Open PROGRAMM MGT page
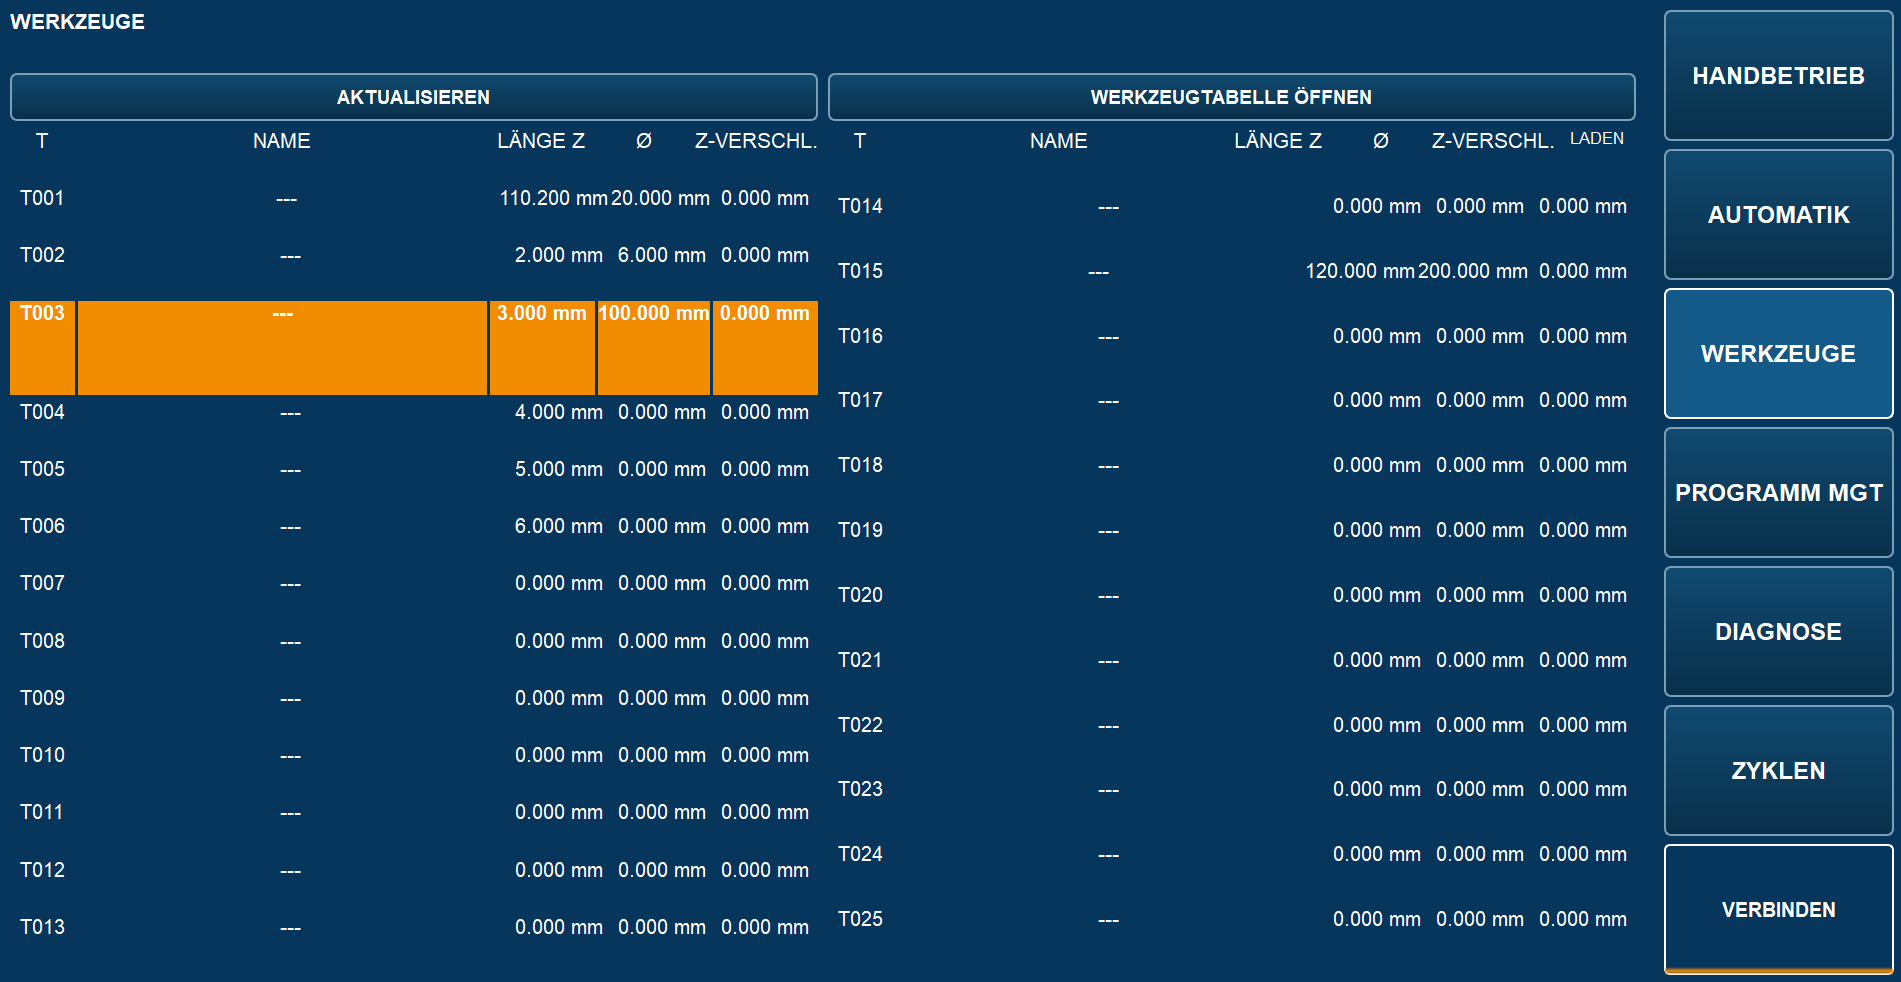 (1778, 493)
